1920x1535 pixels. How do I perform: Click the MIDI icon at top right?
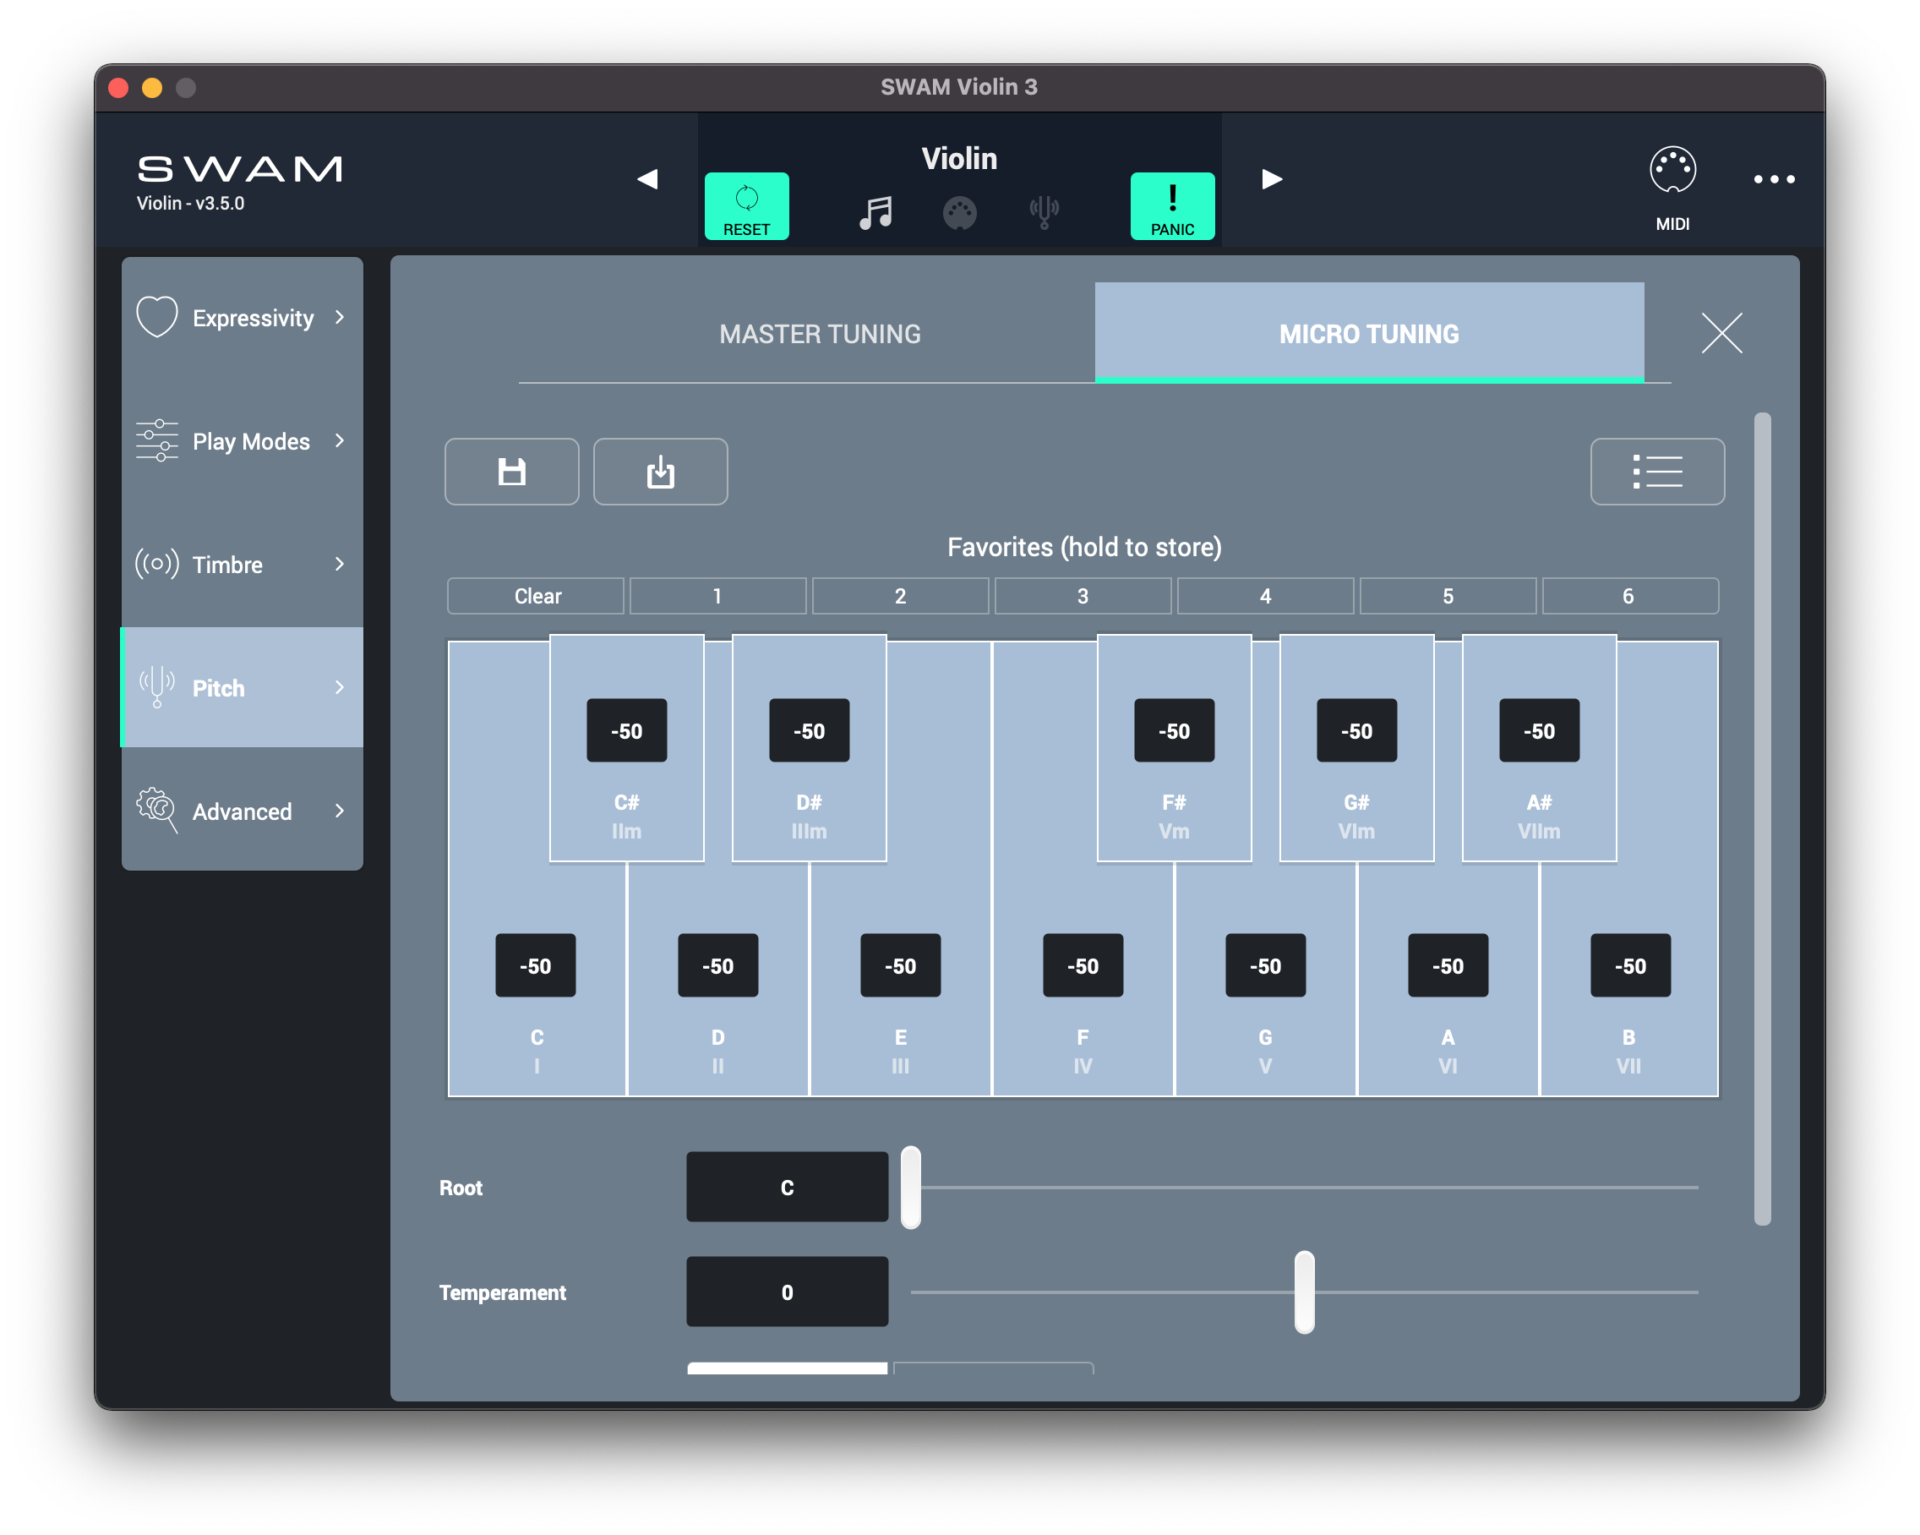1673,180
